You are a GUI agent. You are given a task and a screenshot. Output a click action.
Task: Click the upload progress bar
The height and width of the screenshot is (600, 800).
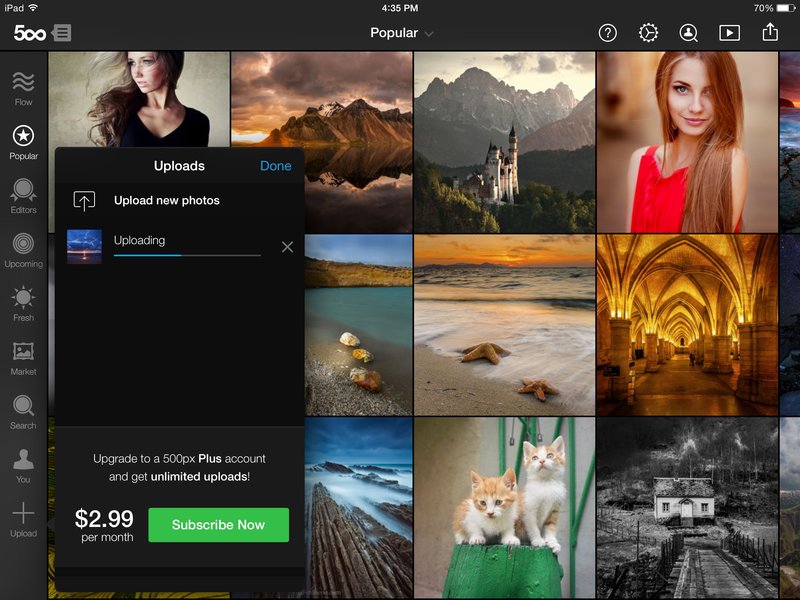click(187, 255)
